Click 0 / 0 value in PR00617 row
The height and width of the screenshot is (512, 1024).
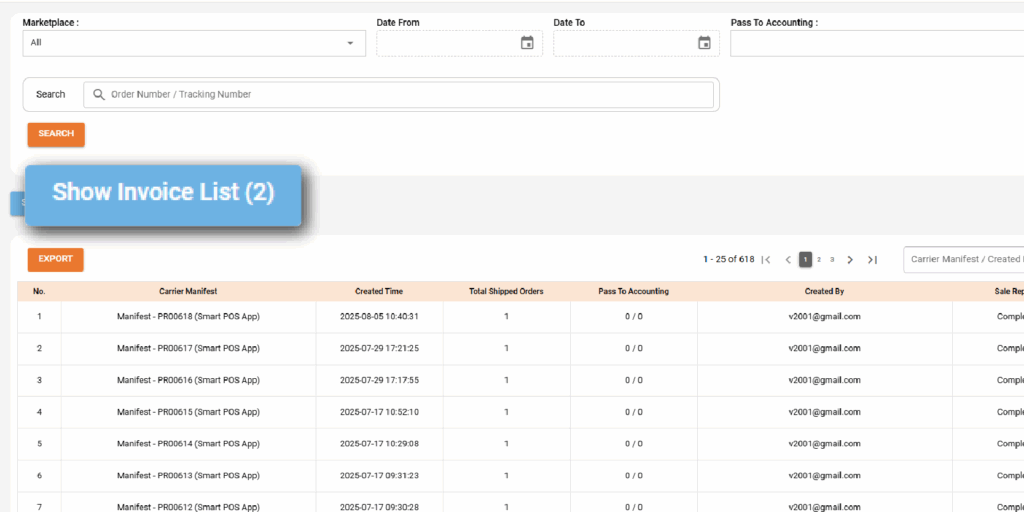coord(633,349)
